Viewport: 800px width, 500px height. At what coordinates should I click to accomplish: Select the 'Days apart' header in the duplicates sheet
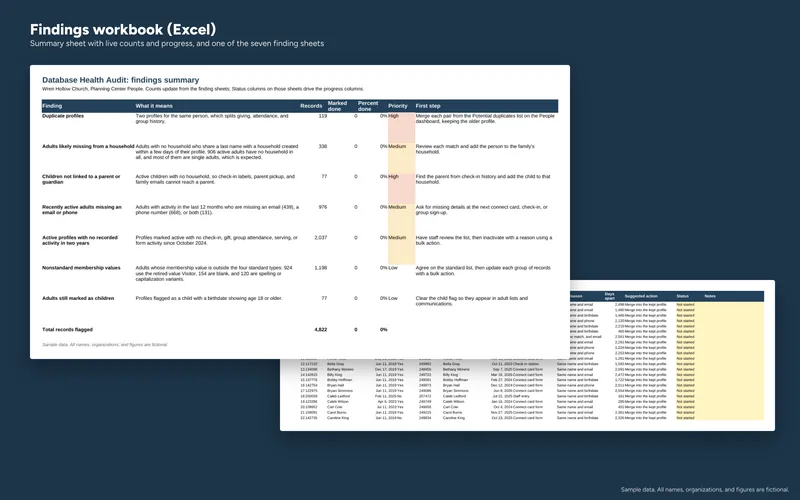[610, 296]
